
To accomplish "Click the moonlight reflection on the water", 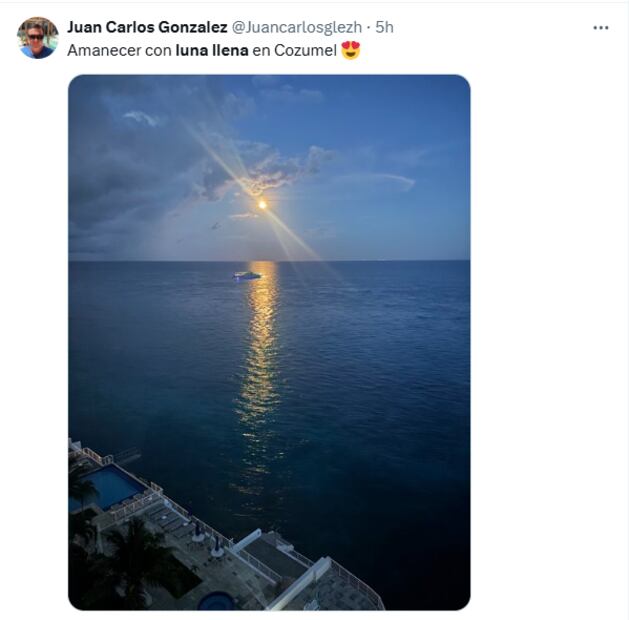I will tap(260, 360).
